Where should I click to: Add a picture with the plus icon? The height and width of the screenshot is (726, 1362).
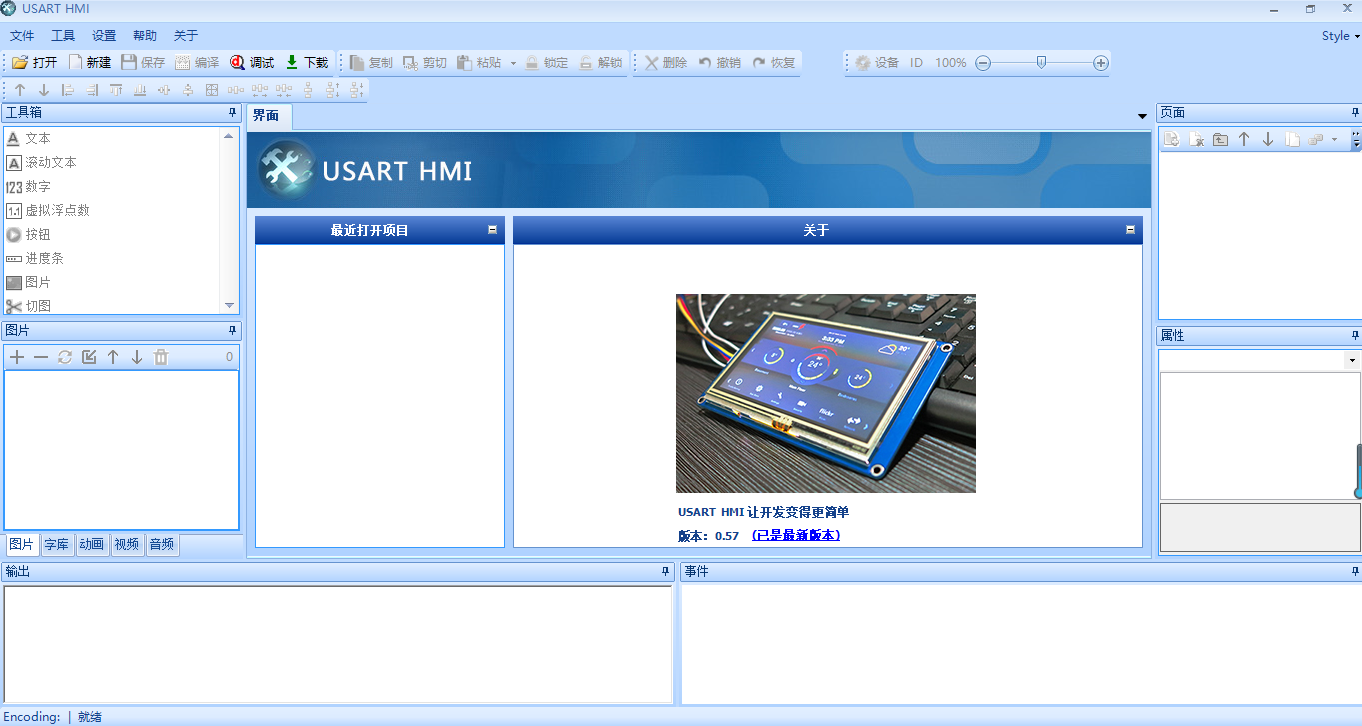(x=17, y=357)
